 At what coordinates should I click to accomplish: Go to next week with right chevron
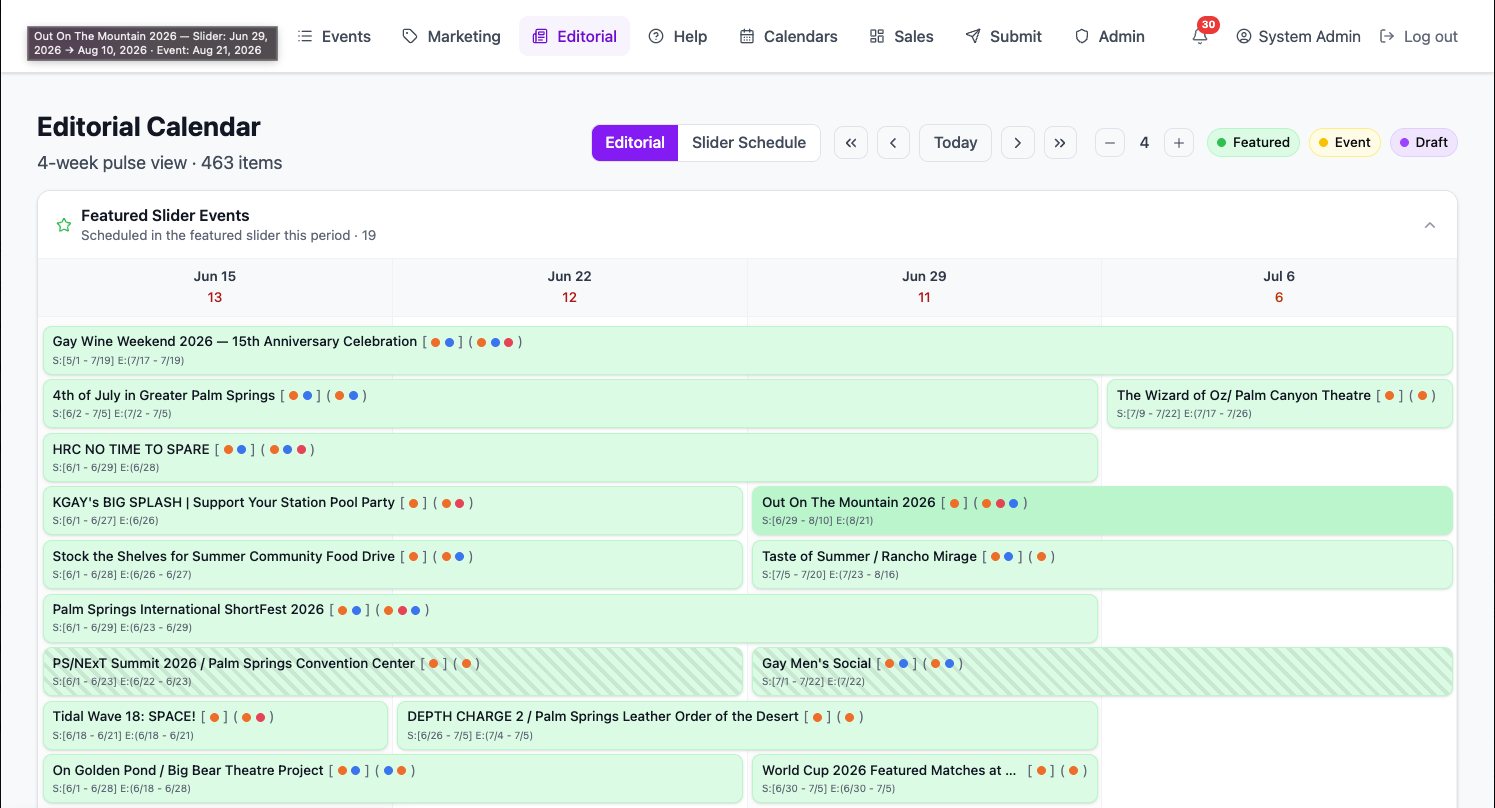coord(1017,143)
